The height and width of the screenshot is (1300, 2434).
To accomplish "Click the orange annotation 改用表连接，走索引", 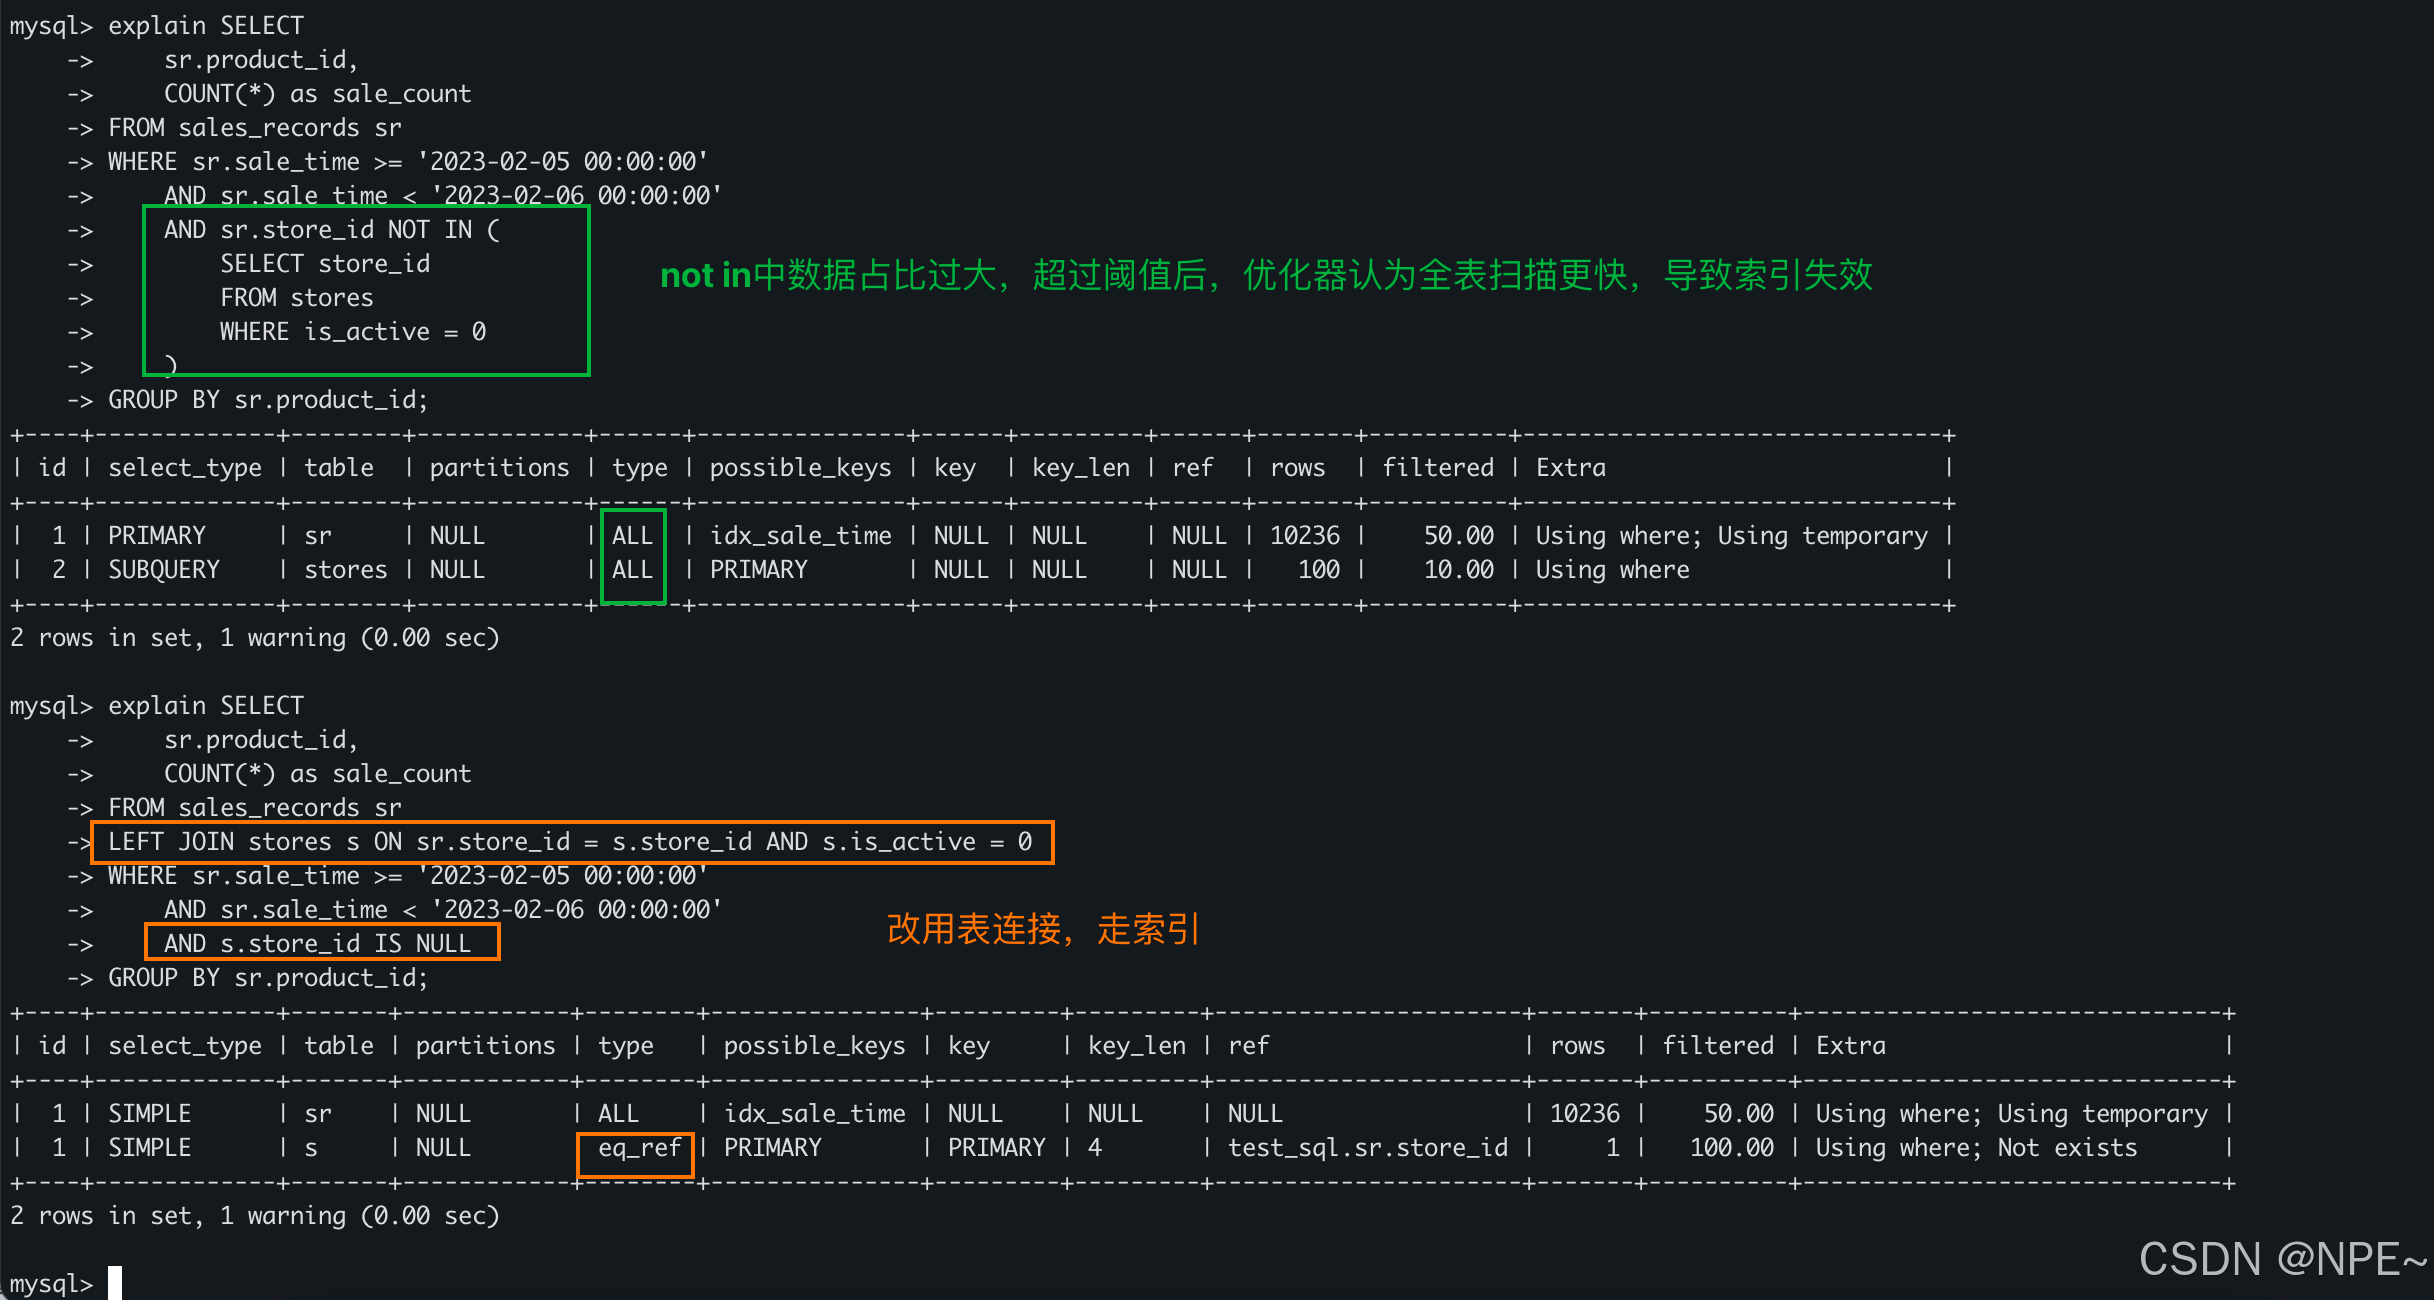I will pos(1042,929).
